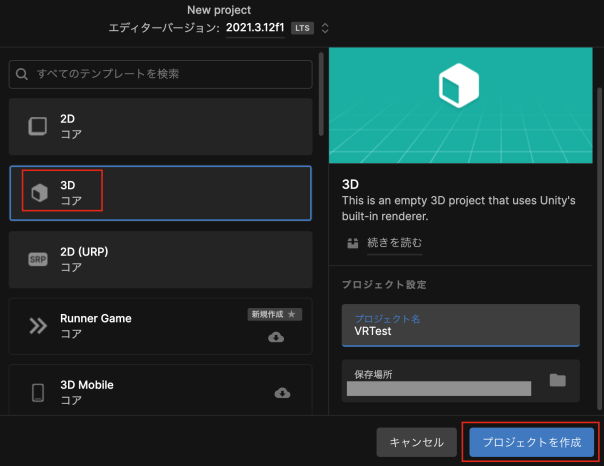Choose the 2D コア template row
This screenshot has width=604, height=466.
[161, 126]
